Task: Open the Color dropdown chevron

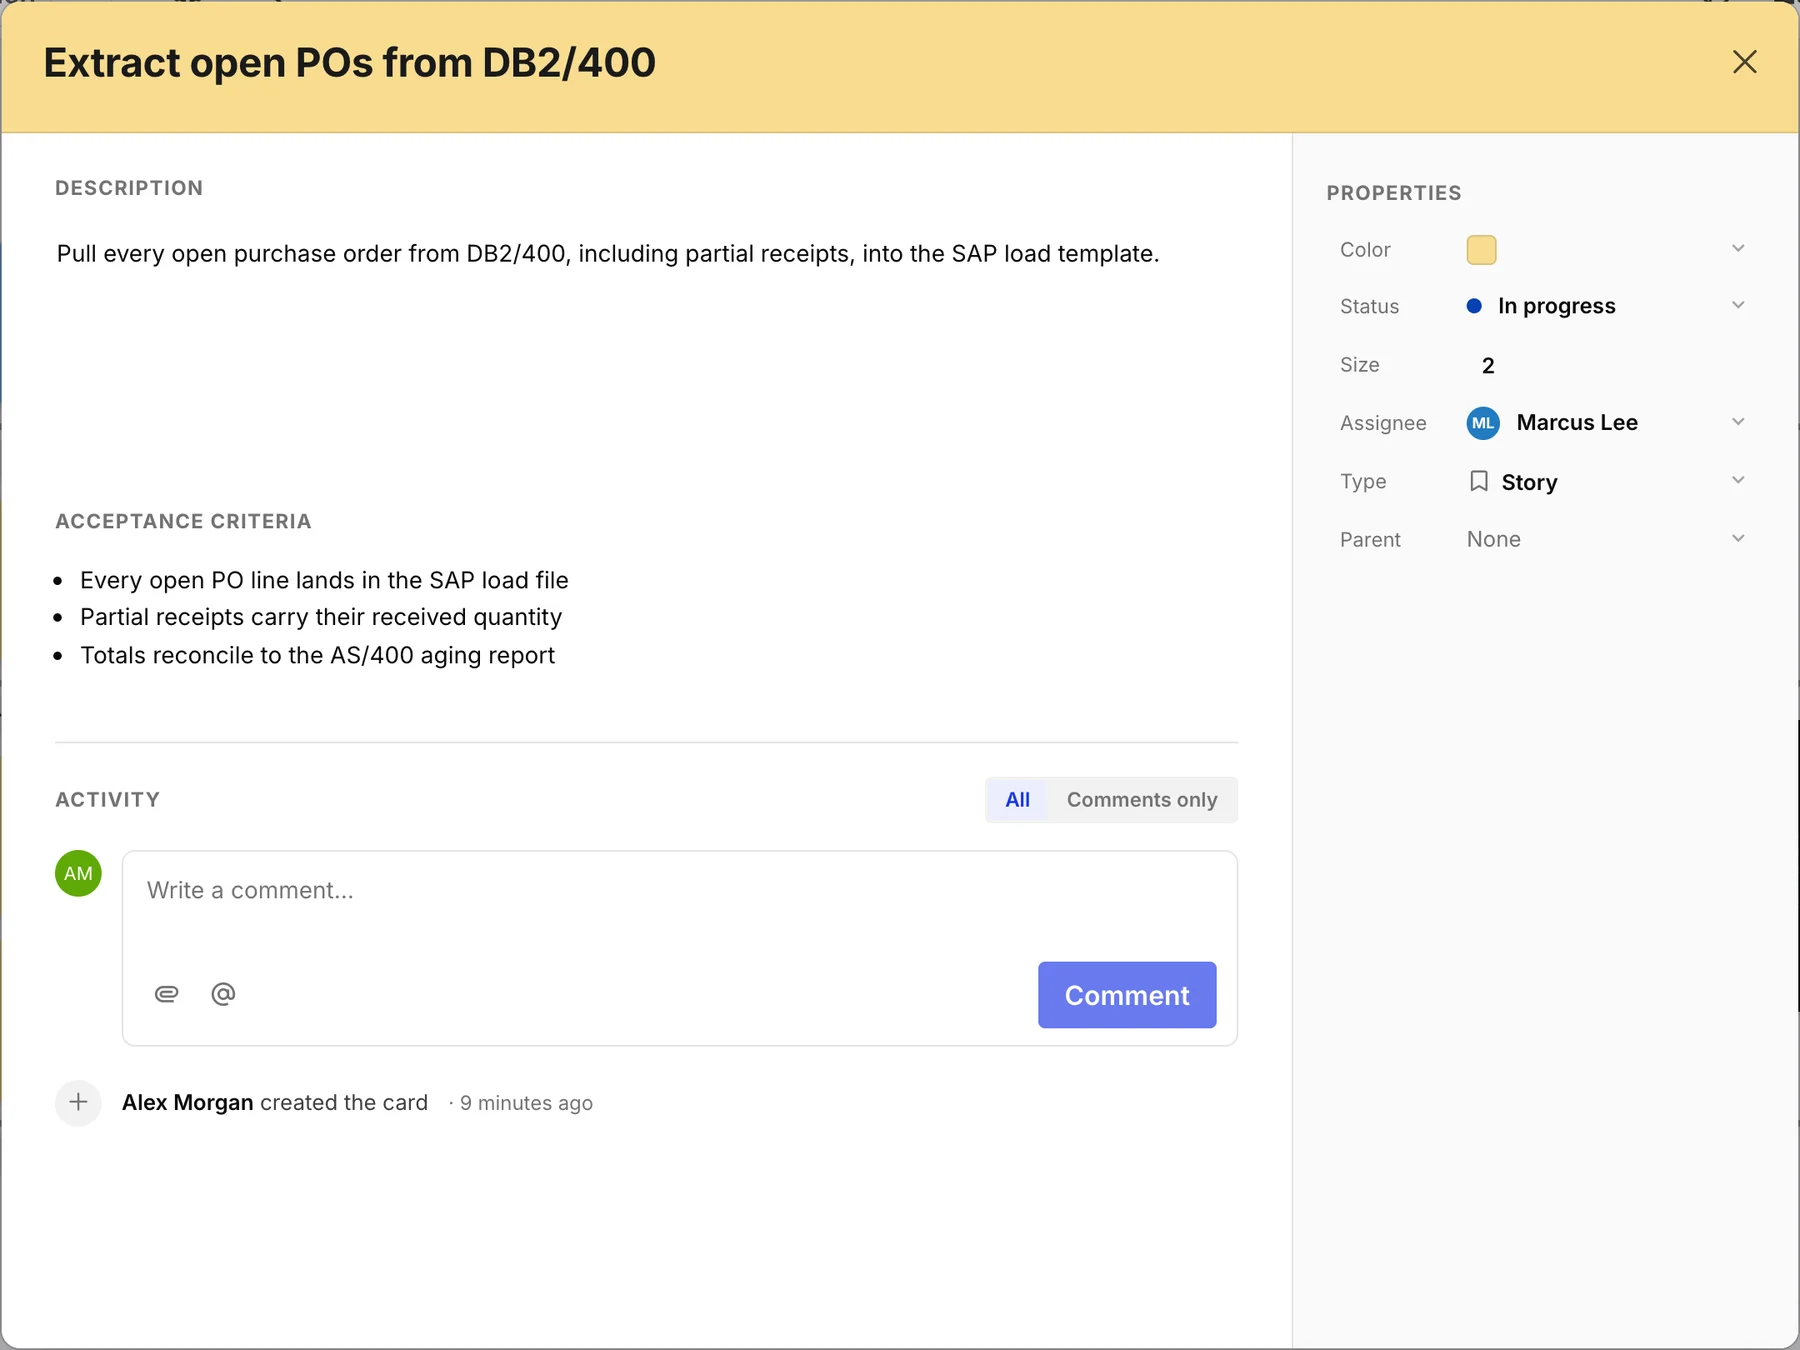Action: (x=1738, y=249)
